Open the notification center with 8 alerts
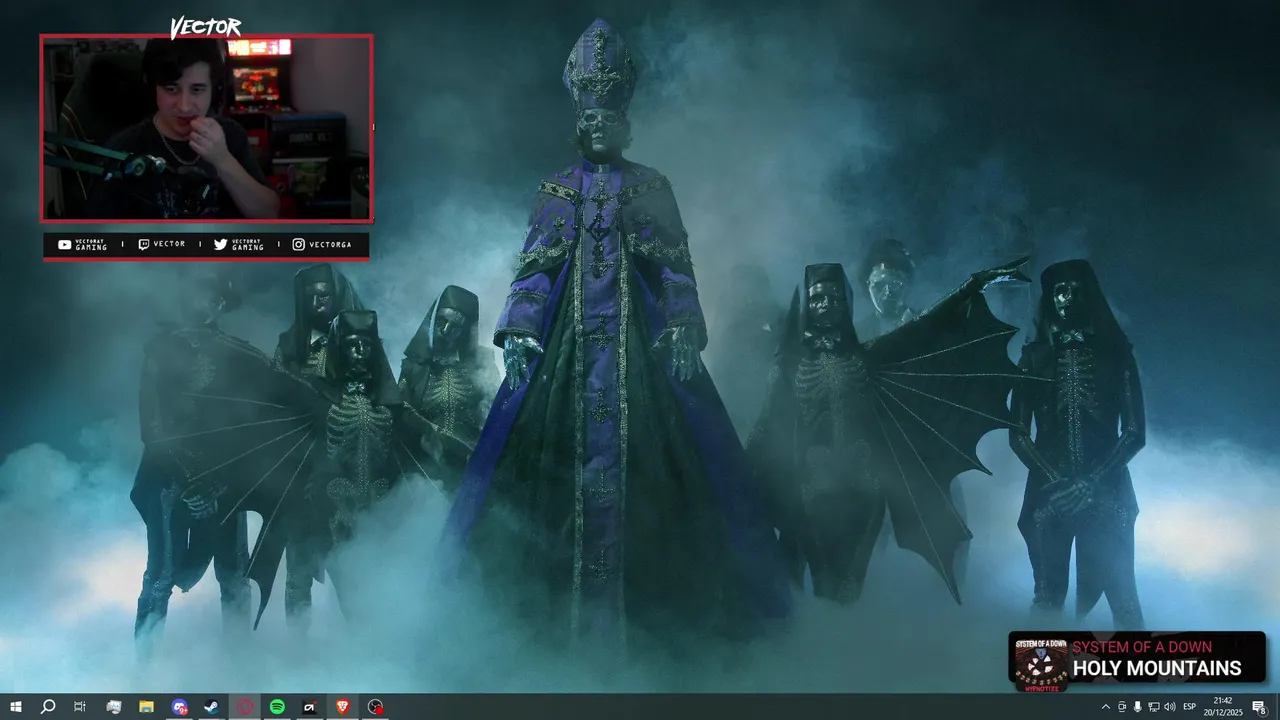The height and width of the screenshot is (720, 1280). click(1259, 707)
